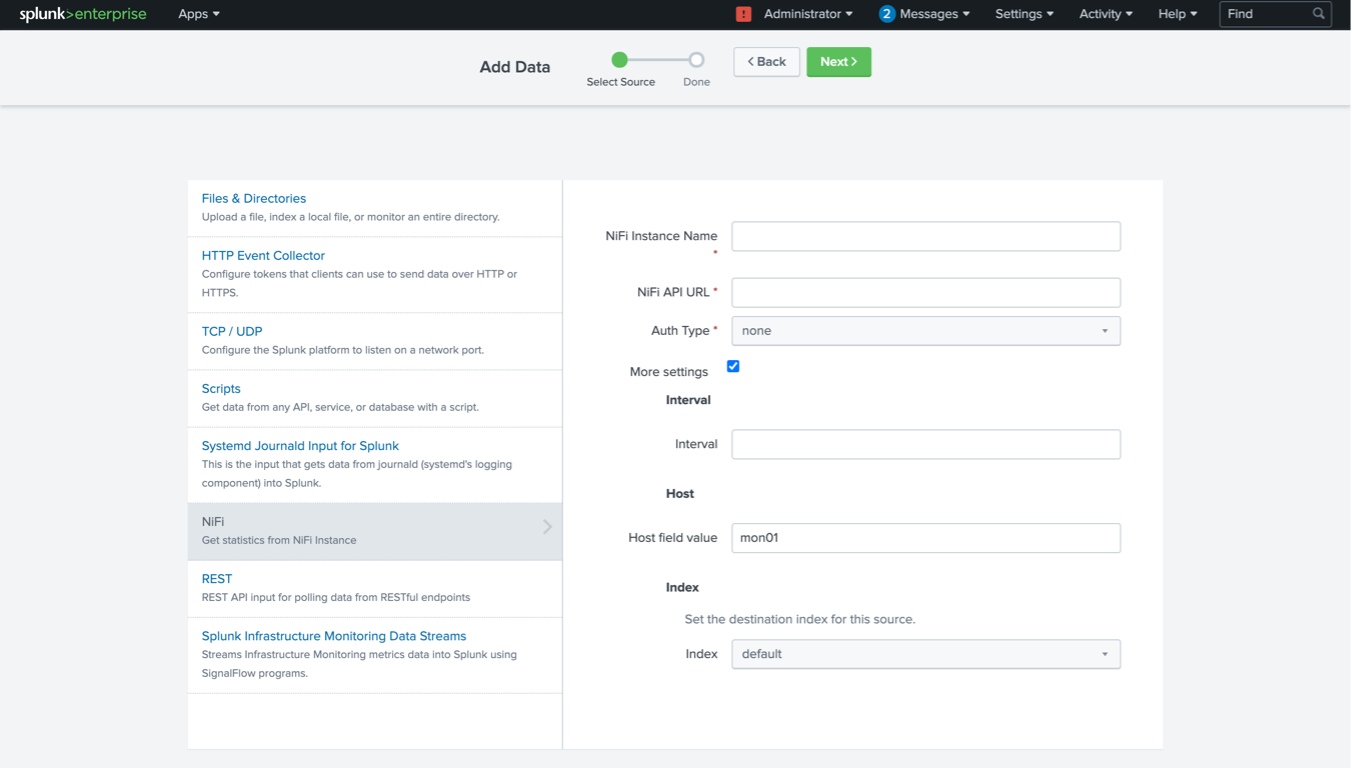The height and width of the screenshot is (770, 1353).
Task: Click the NiFi Instance Name field
Action: coord(926,237)
